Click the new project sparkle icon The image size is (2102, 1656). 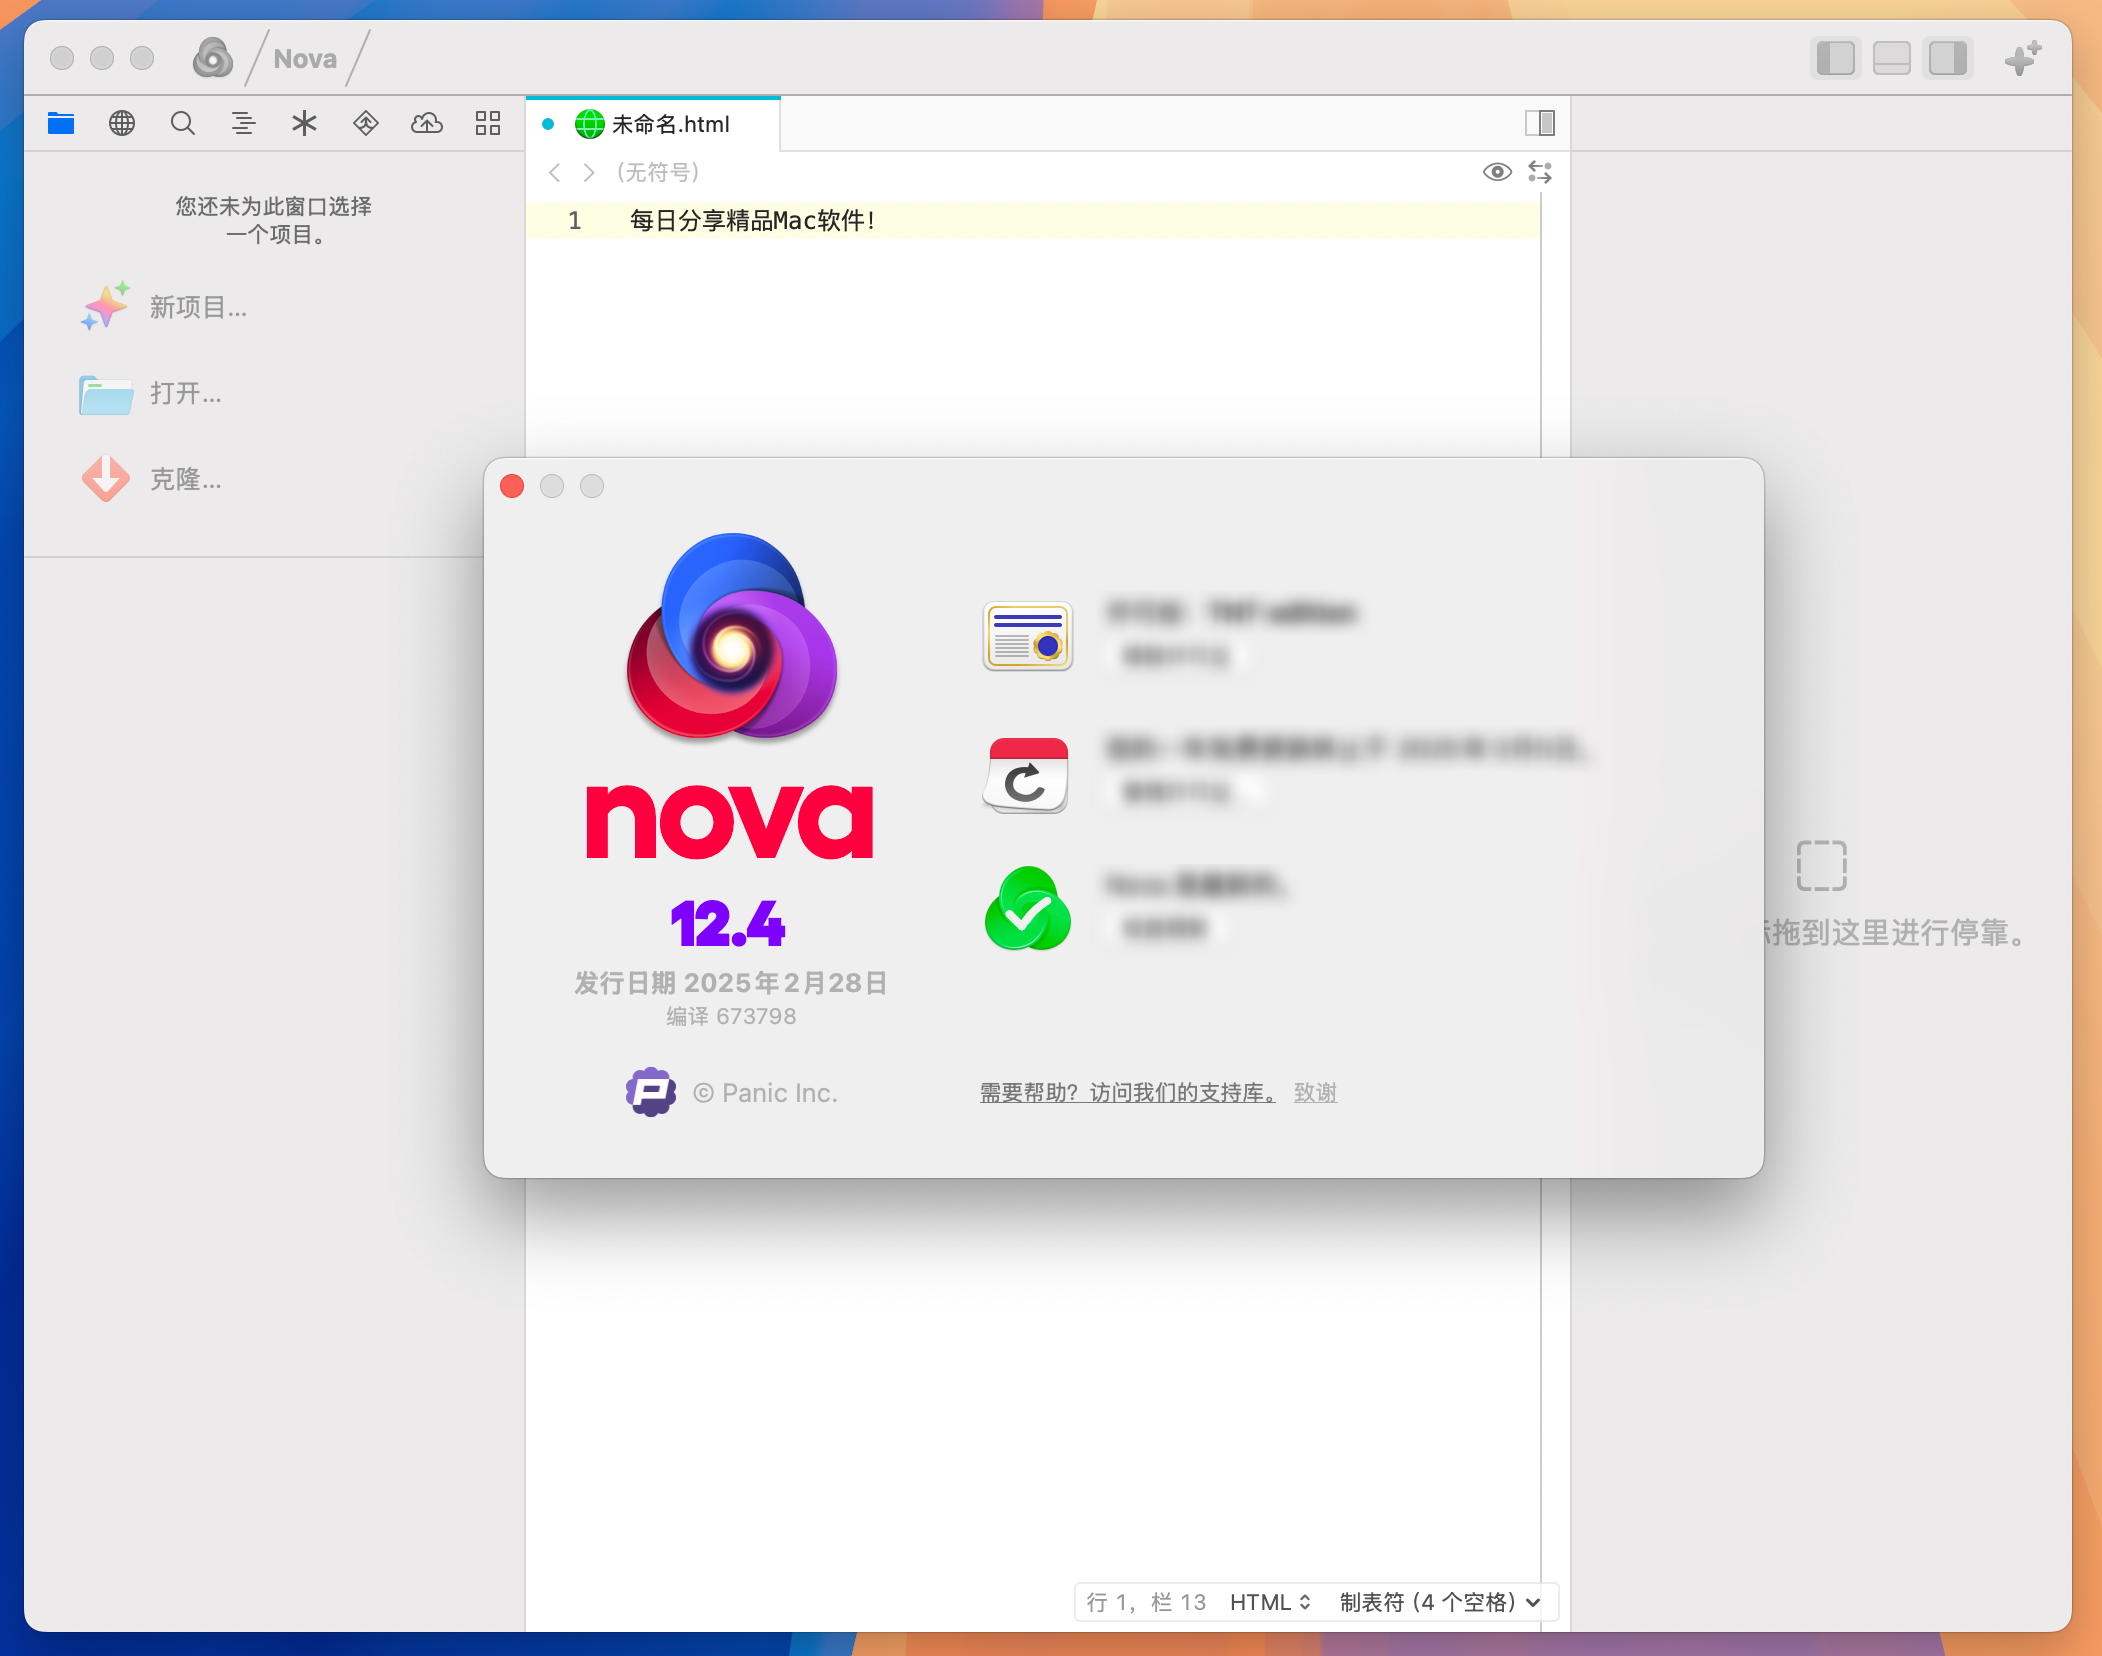coord(106,306)
